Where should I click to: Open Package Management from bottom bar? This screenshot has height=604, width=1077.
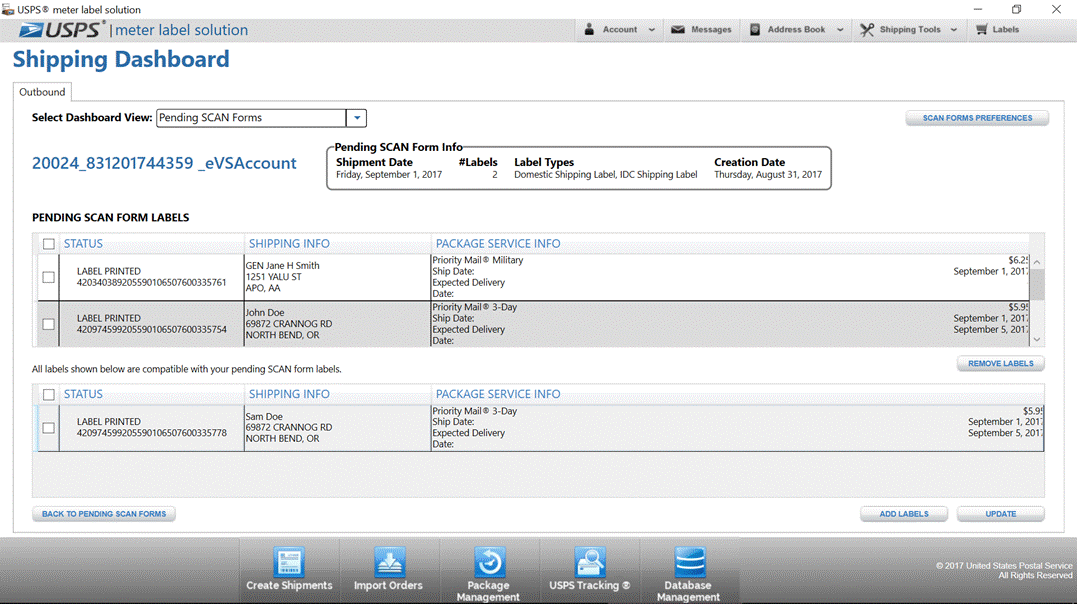click(488, 574)
